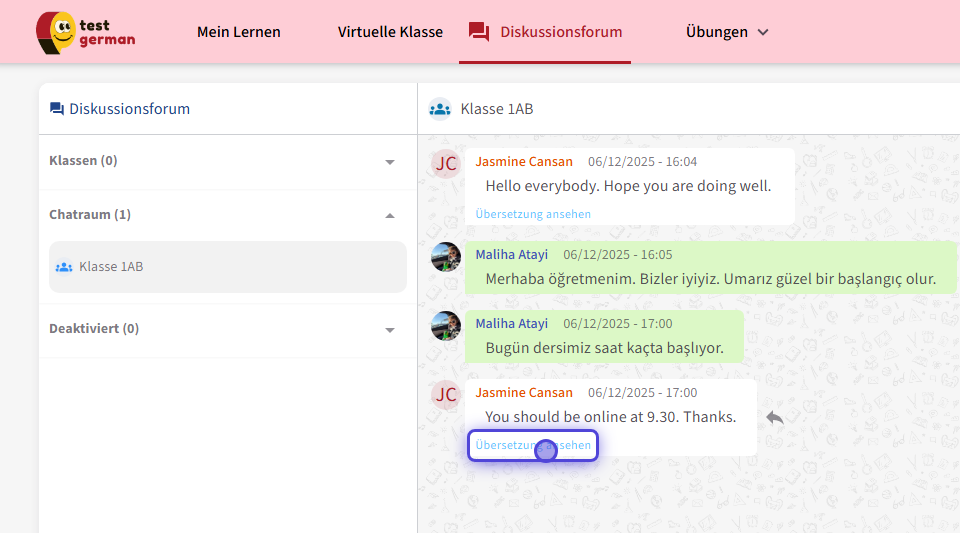The height and width of the screenshot is (533, 960).
Task: Show translation of 'You should be online' message
Action: click(533, 445)
